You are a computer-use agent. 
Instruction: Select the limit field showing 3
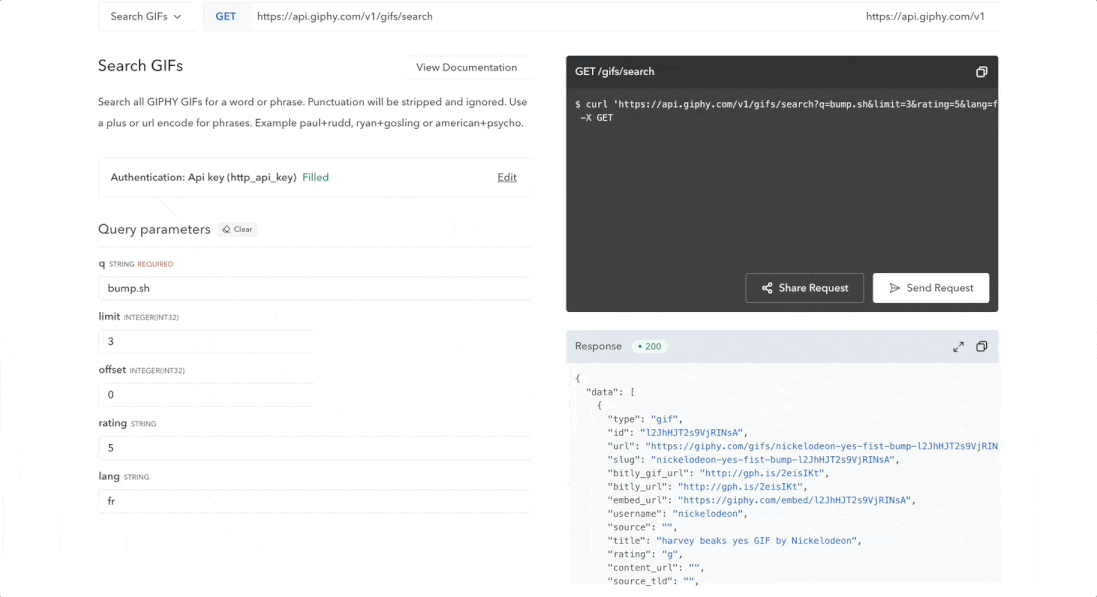207,341
